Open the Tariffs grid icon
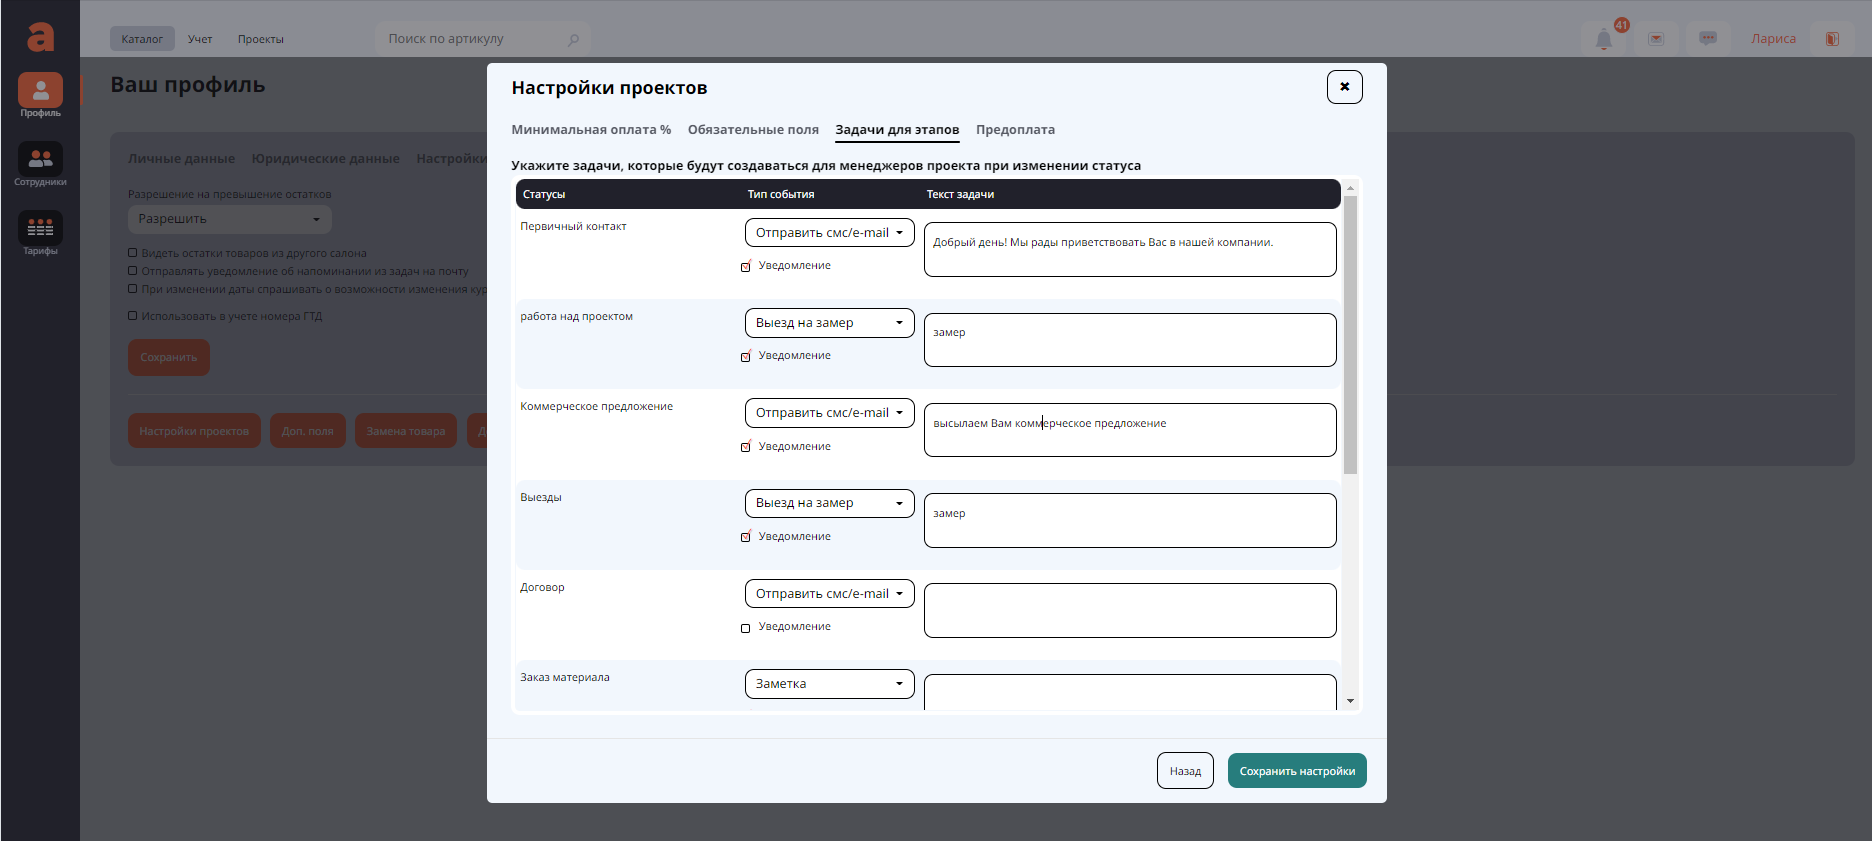 [40, 228]
